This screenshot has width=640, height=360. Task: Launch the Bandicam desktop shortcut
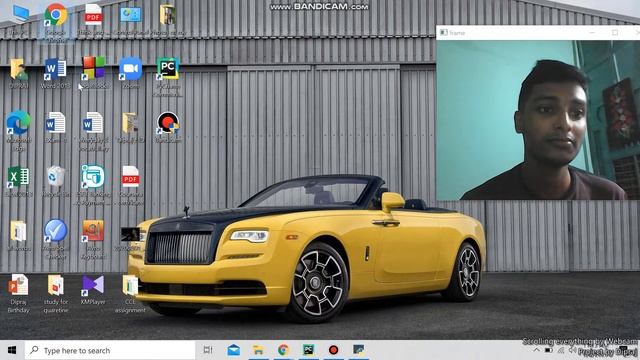click(x=168, y=127)
